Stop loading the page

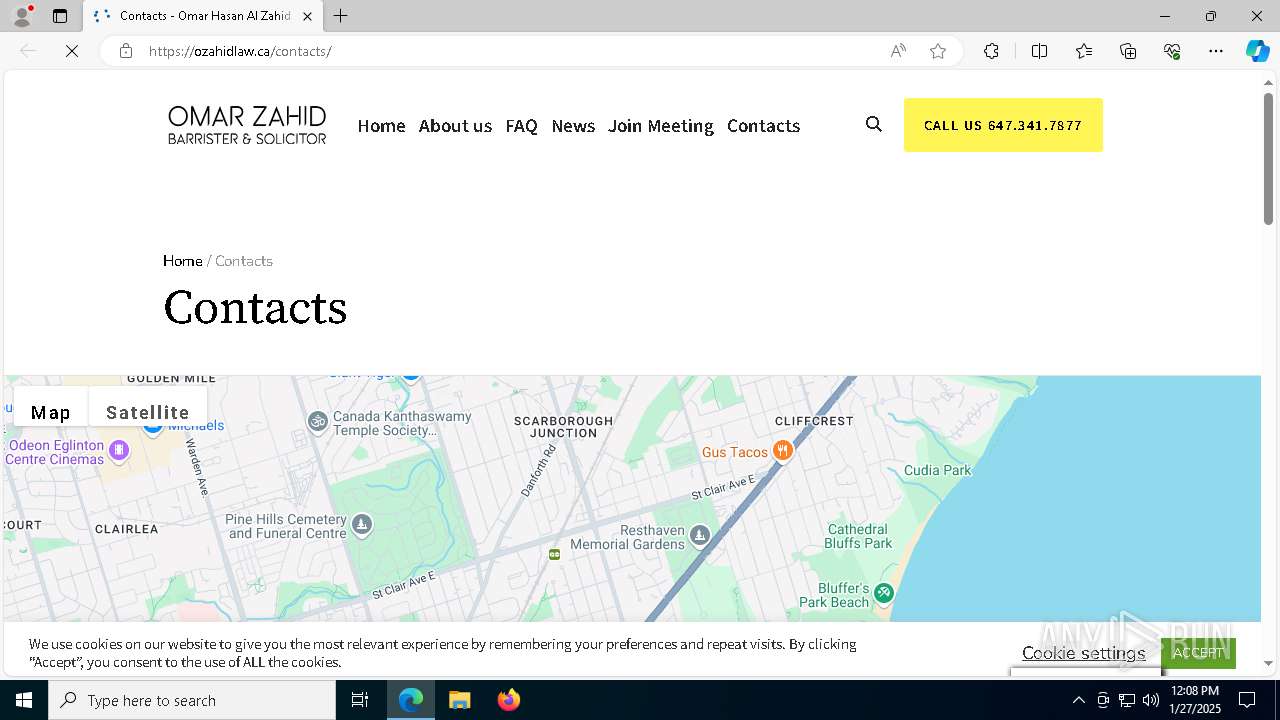click(72, 51)
